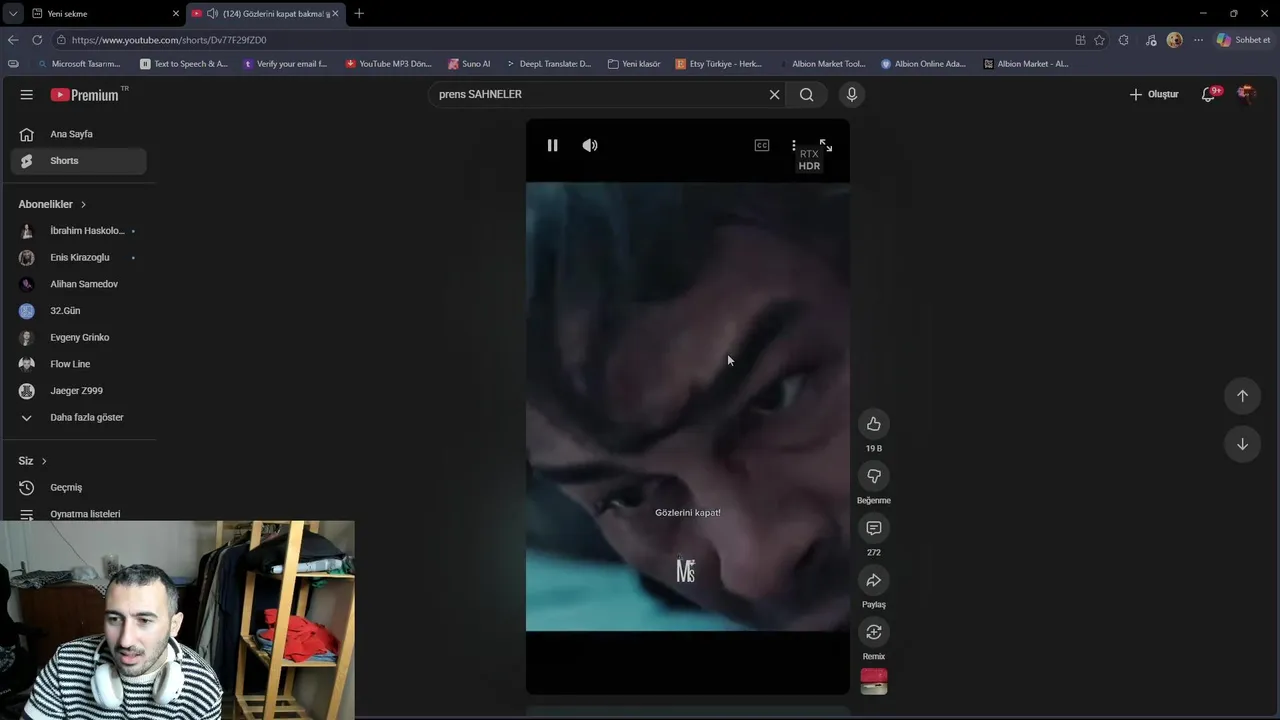Open Etsy Türkiye bookmark
Viewport: 1280px width, 720px height.
[719, 64]
